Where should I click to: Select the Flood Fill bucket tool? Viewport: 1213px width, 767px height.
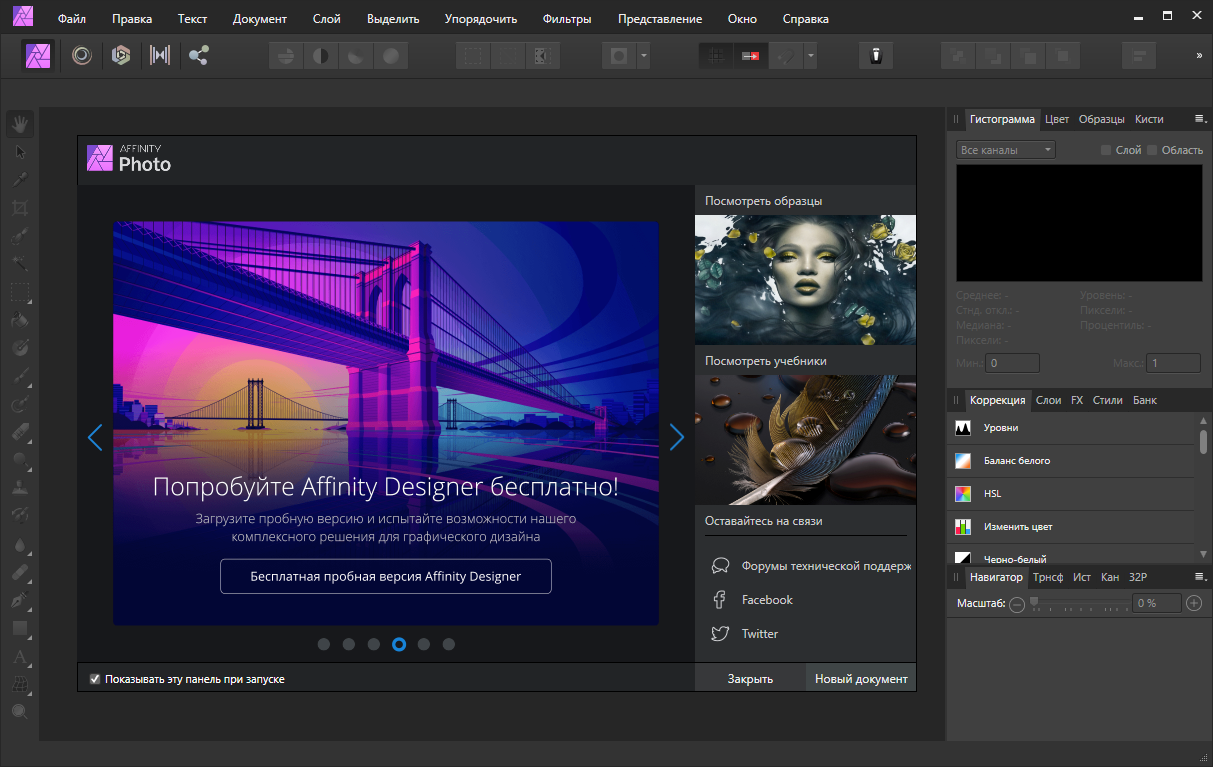point(20,321)
